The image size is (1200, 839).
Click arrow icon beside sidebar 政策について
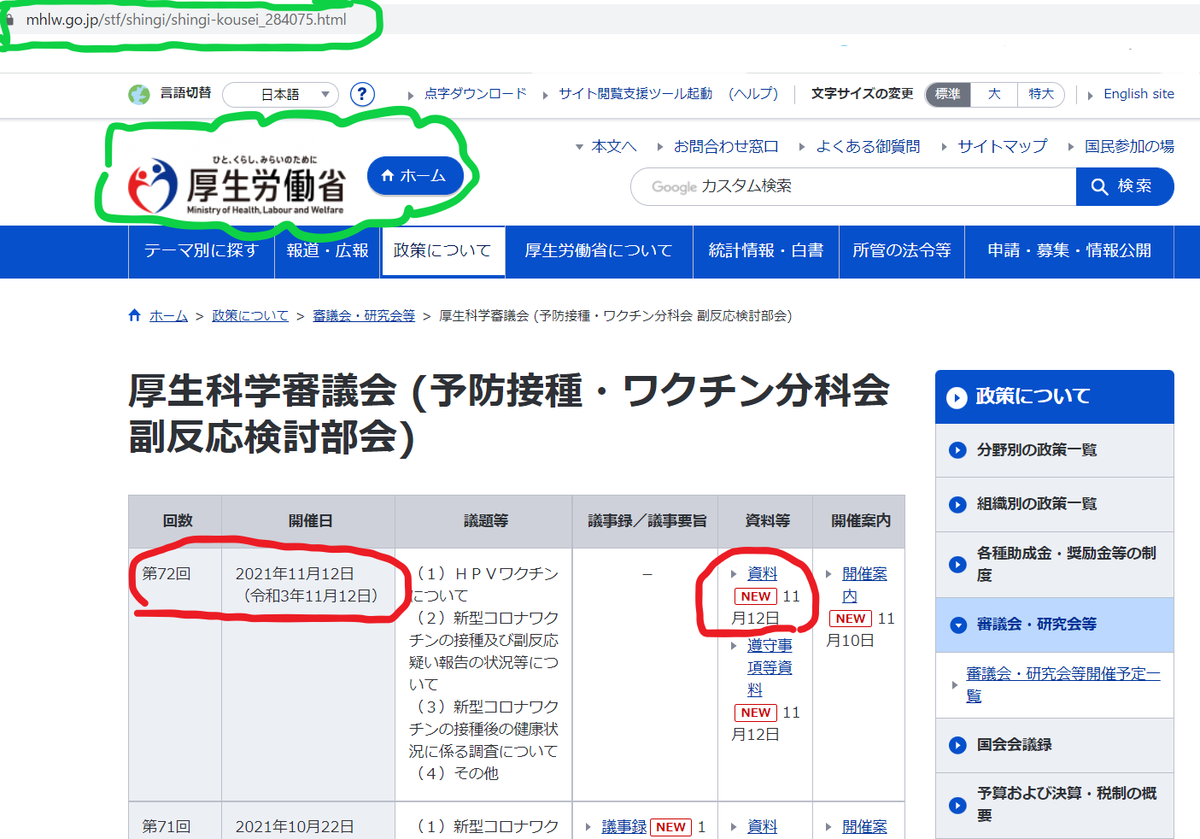tap(957, 396)
